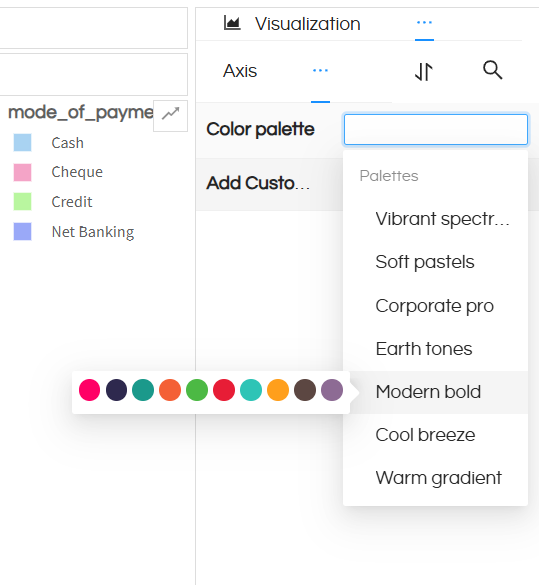
Task: Click the purple palette preview dot
Action: point(332,390)
